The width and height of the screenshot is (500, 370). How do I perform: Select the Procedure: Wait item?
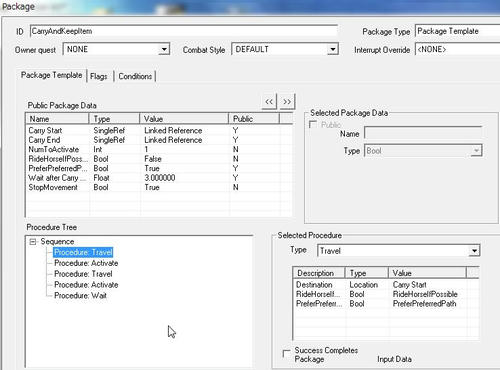pos(80,295)
